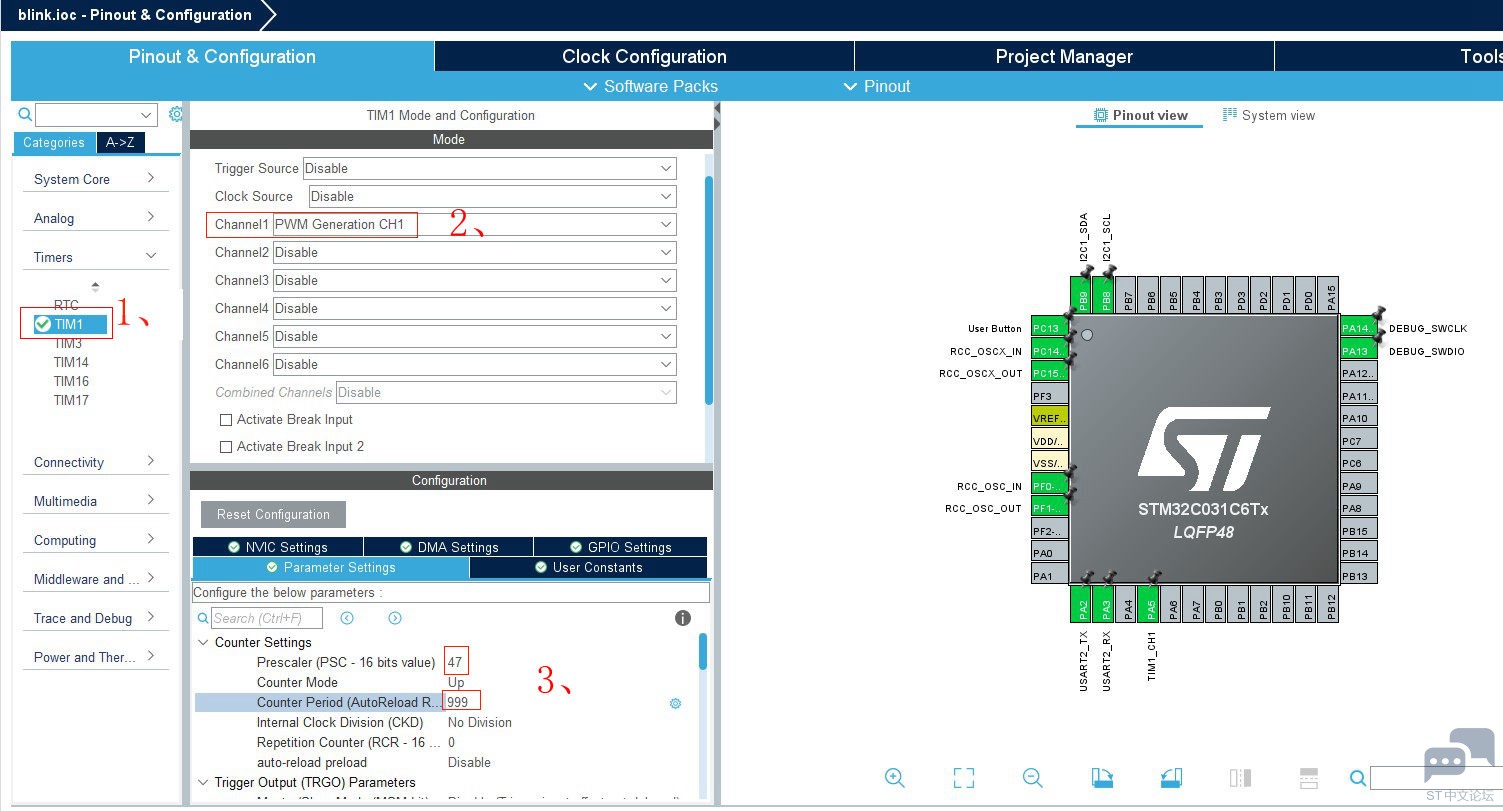The height and width of the screenshot is (811, 1503).
Task: Go to next parameter search result
Action: point(395,618)
